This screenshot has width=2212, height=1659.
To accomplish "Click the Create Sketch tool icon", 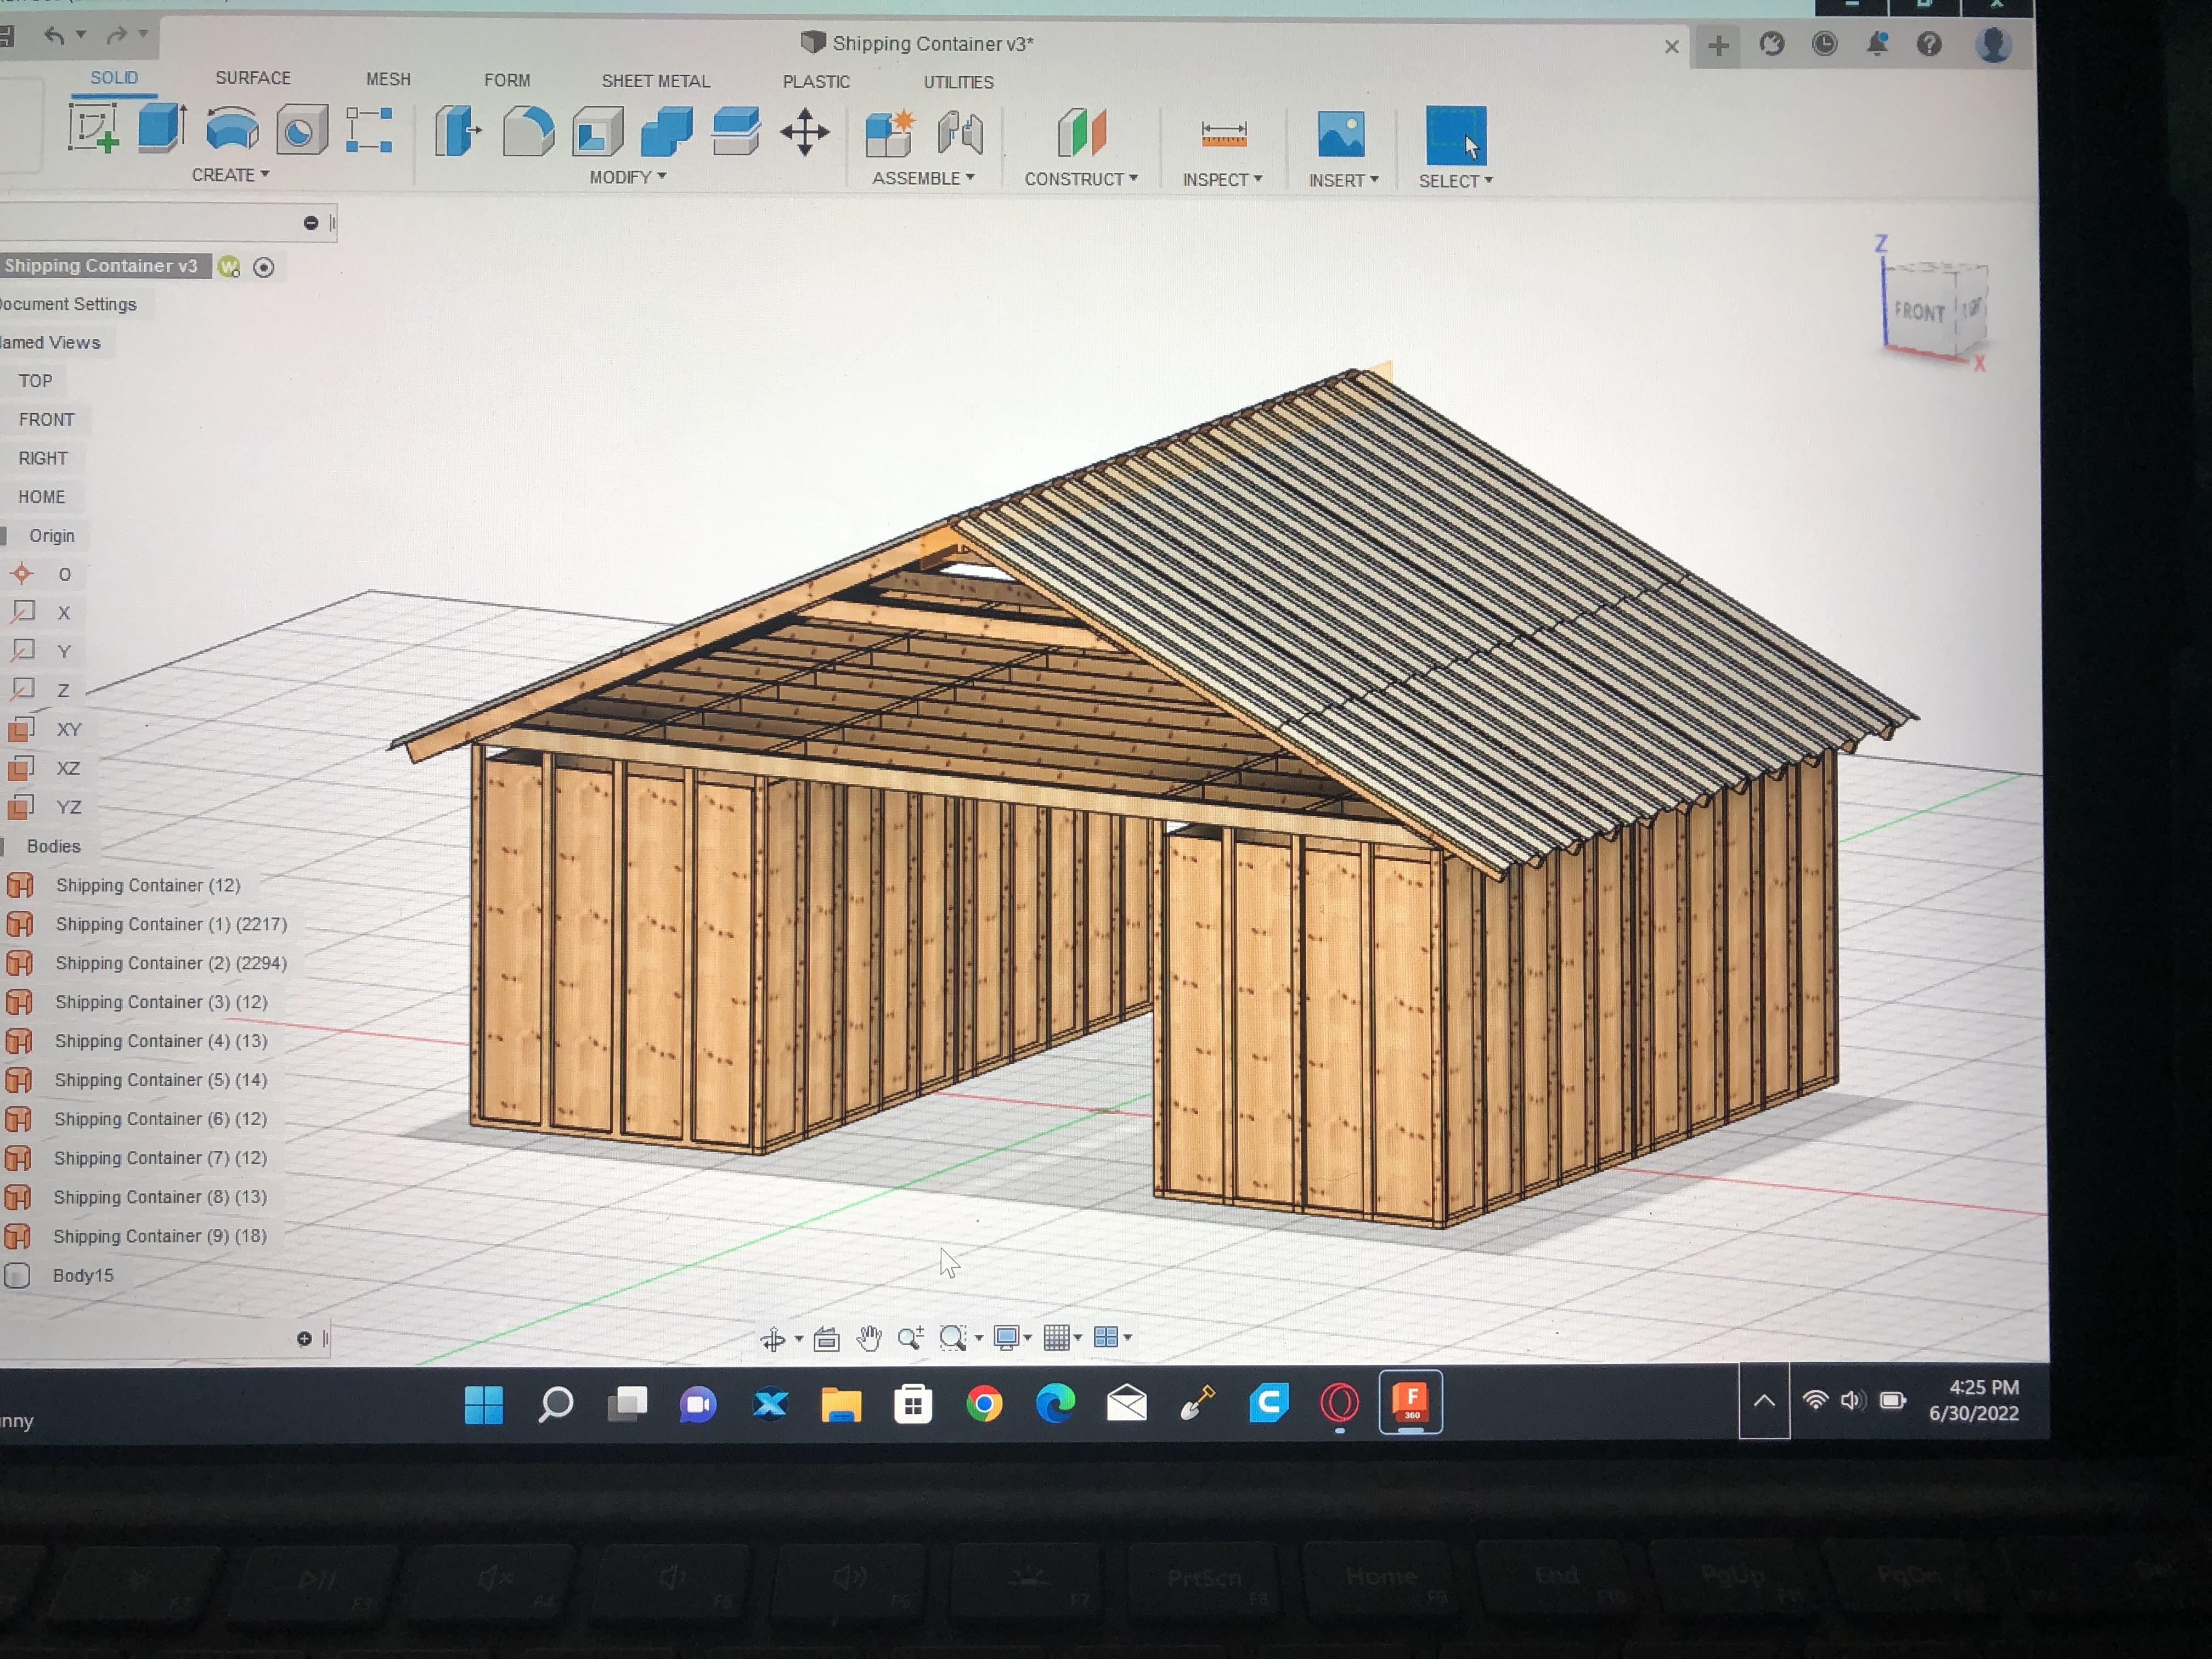I will click(93, 129).
